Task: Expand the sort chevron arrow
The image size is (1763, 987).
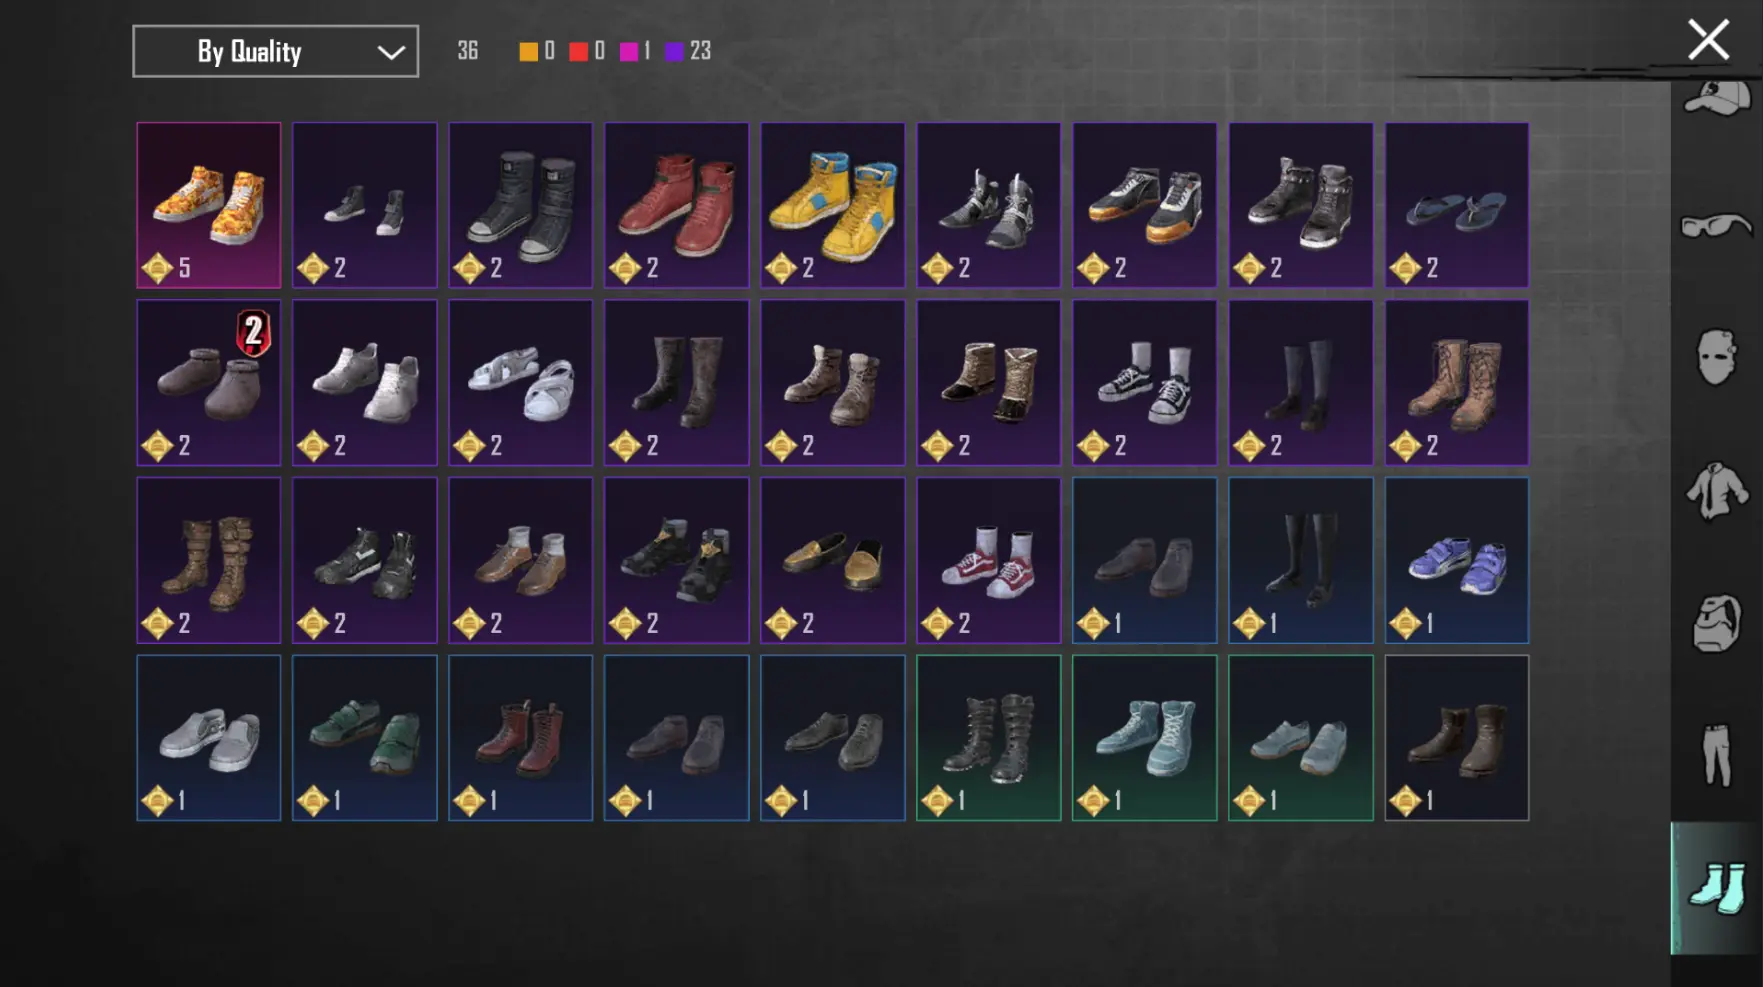Action: coord(391,52)
